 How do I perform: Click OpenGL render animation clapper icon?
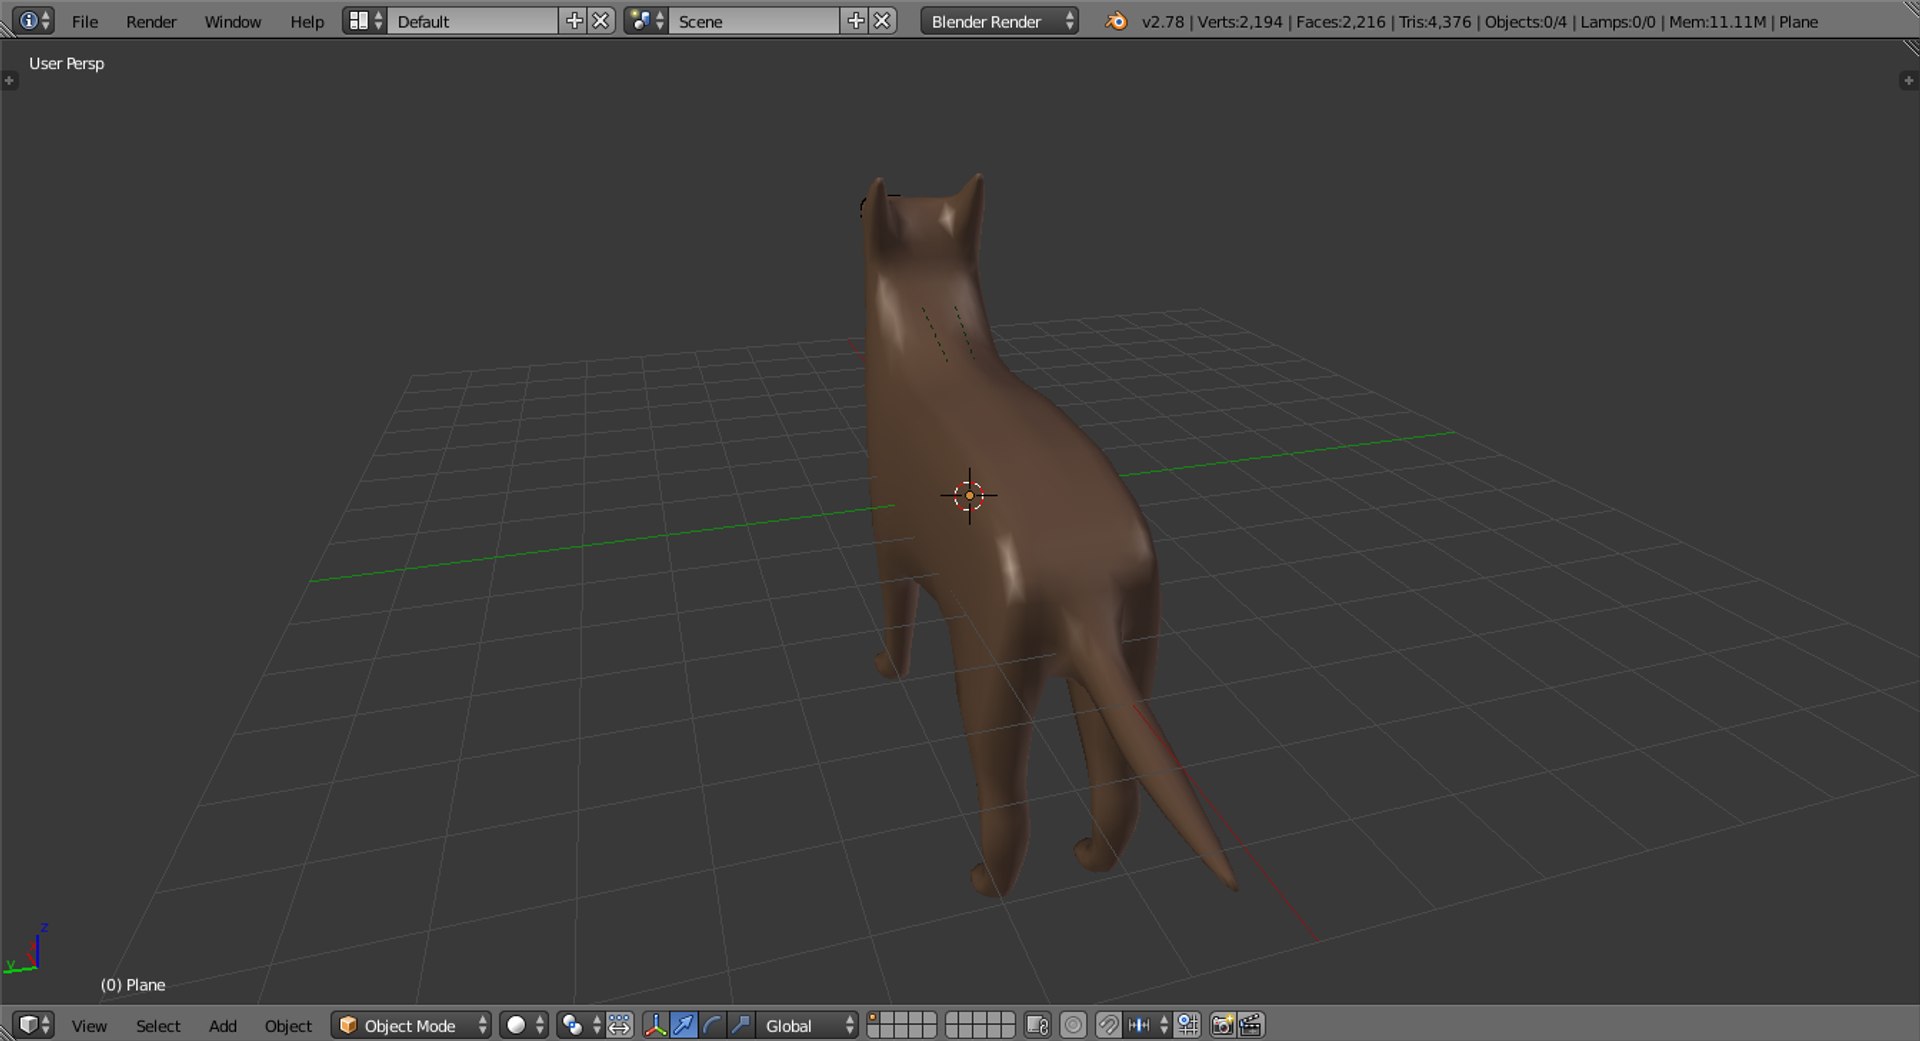1251,1025
